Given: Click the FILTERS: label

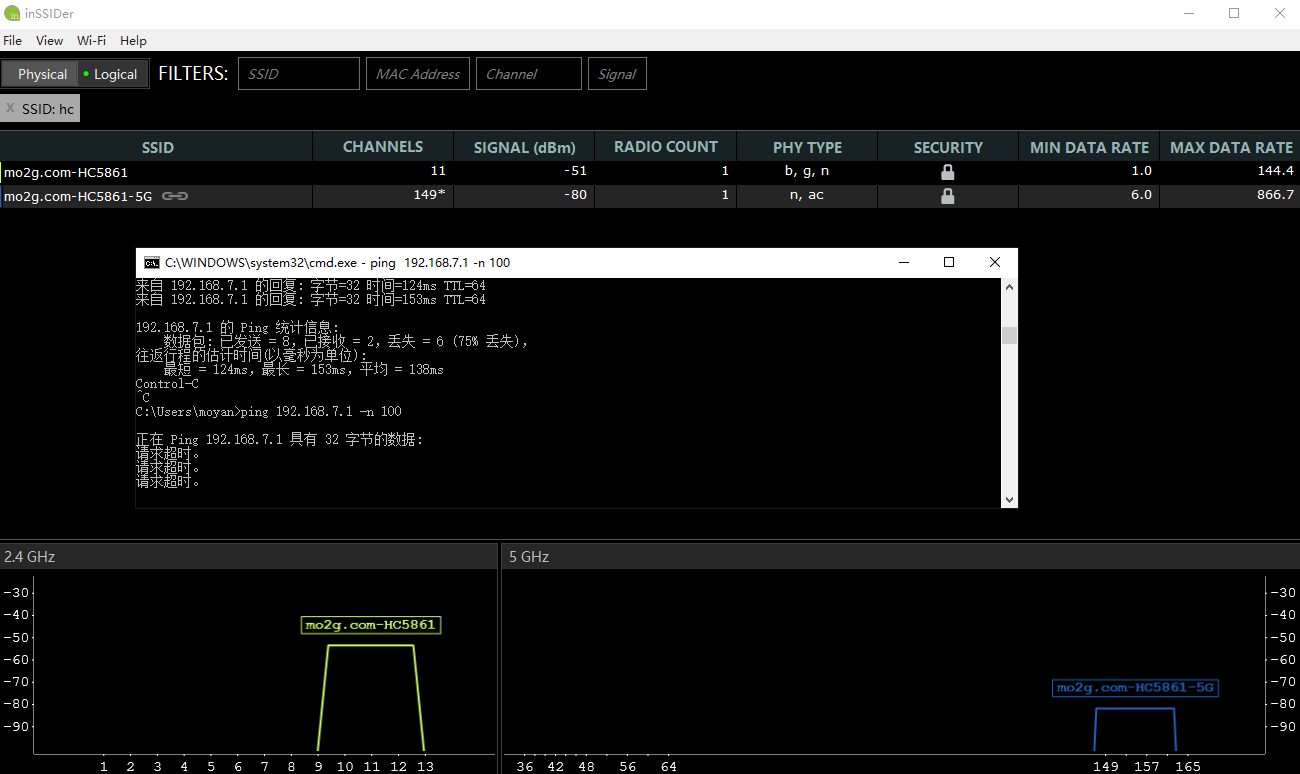Looking at the screenshot, I should coord(193,74).
